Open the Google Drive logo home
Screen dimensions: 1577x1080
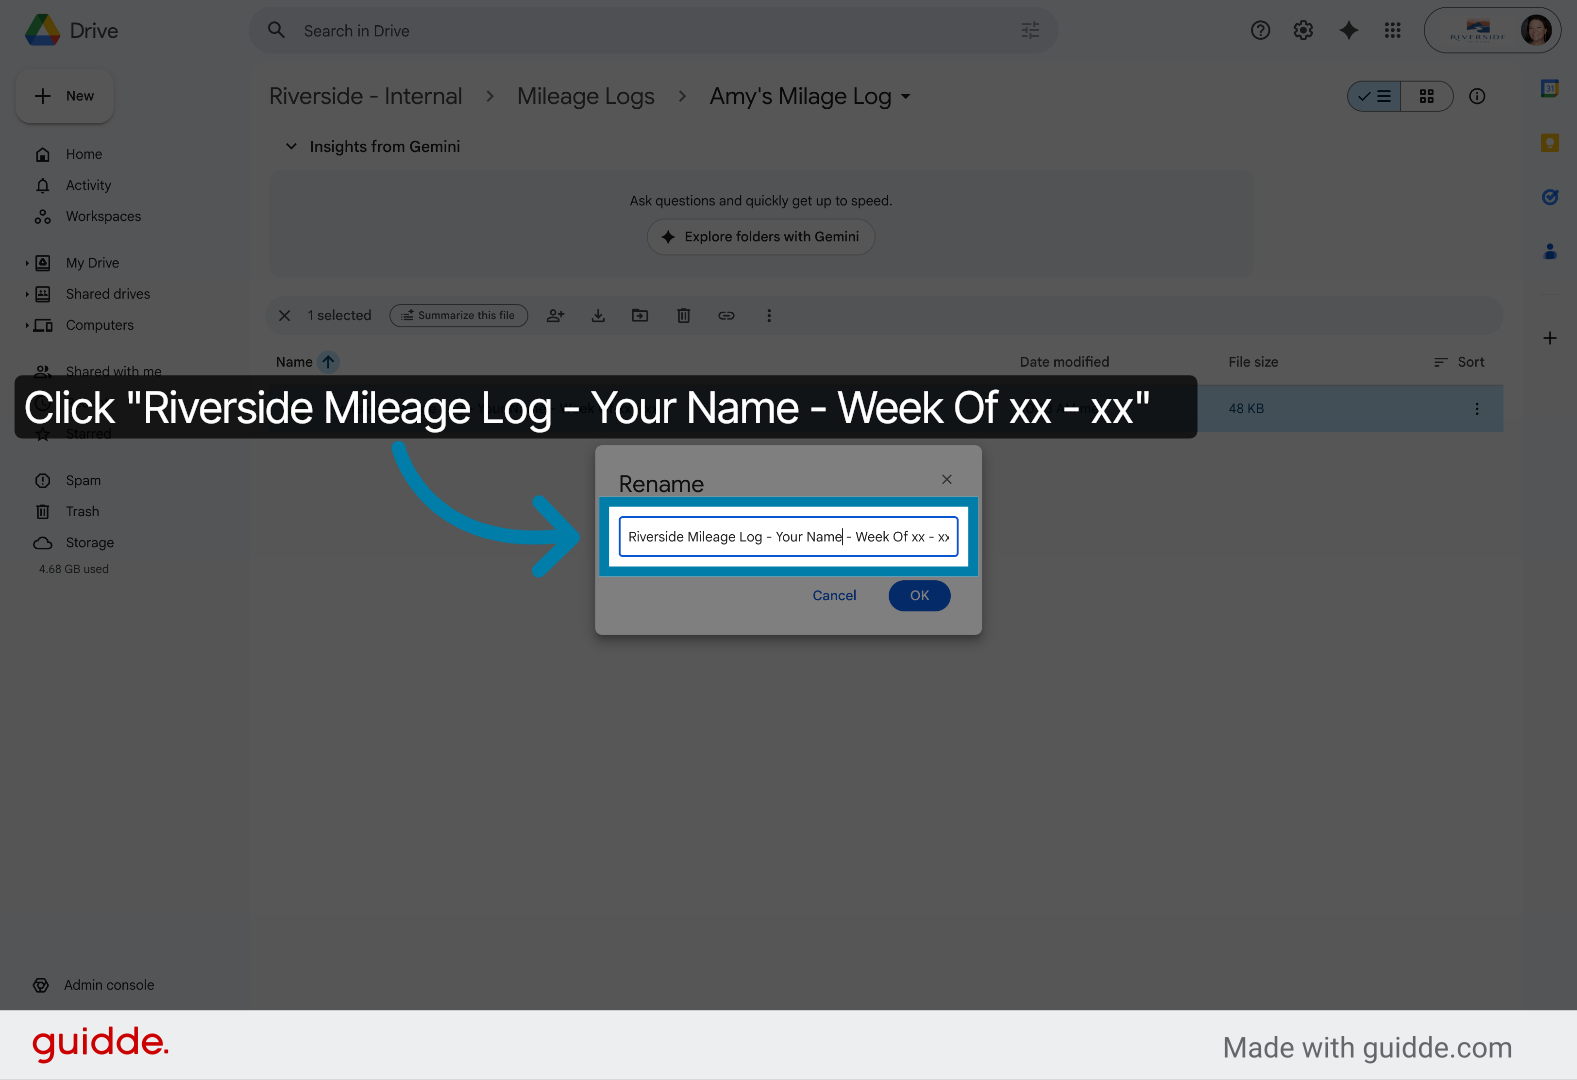click(x=72, y=31)
